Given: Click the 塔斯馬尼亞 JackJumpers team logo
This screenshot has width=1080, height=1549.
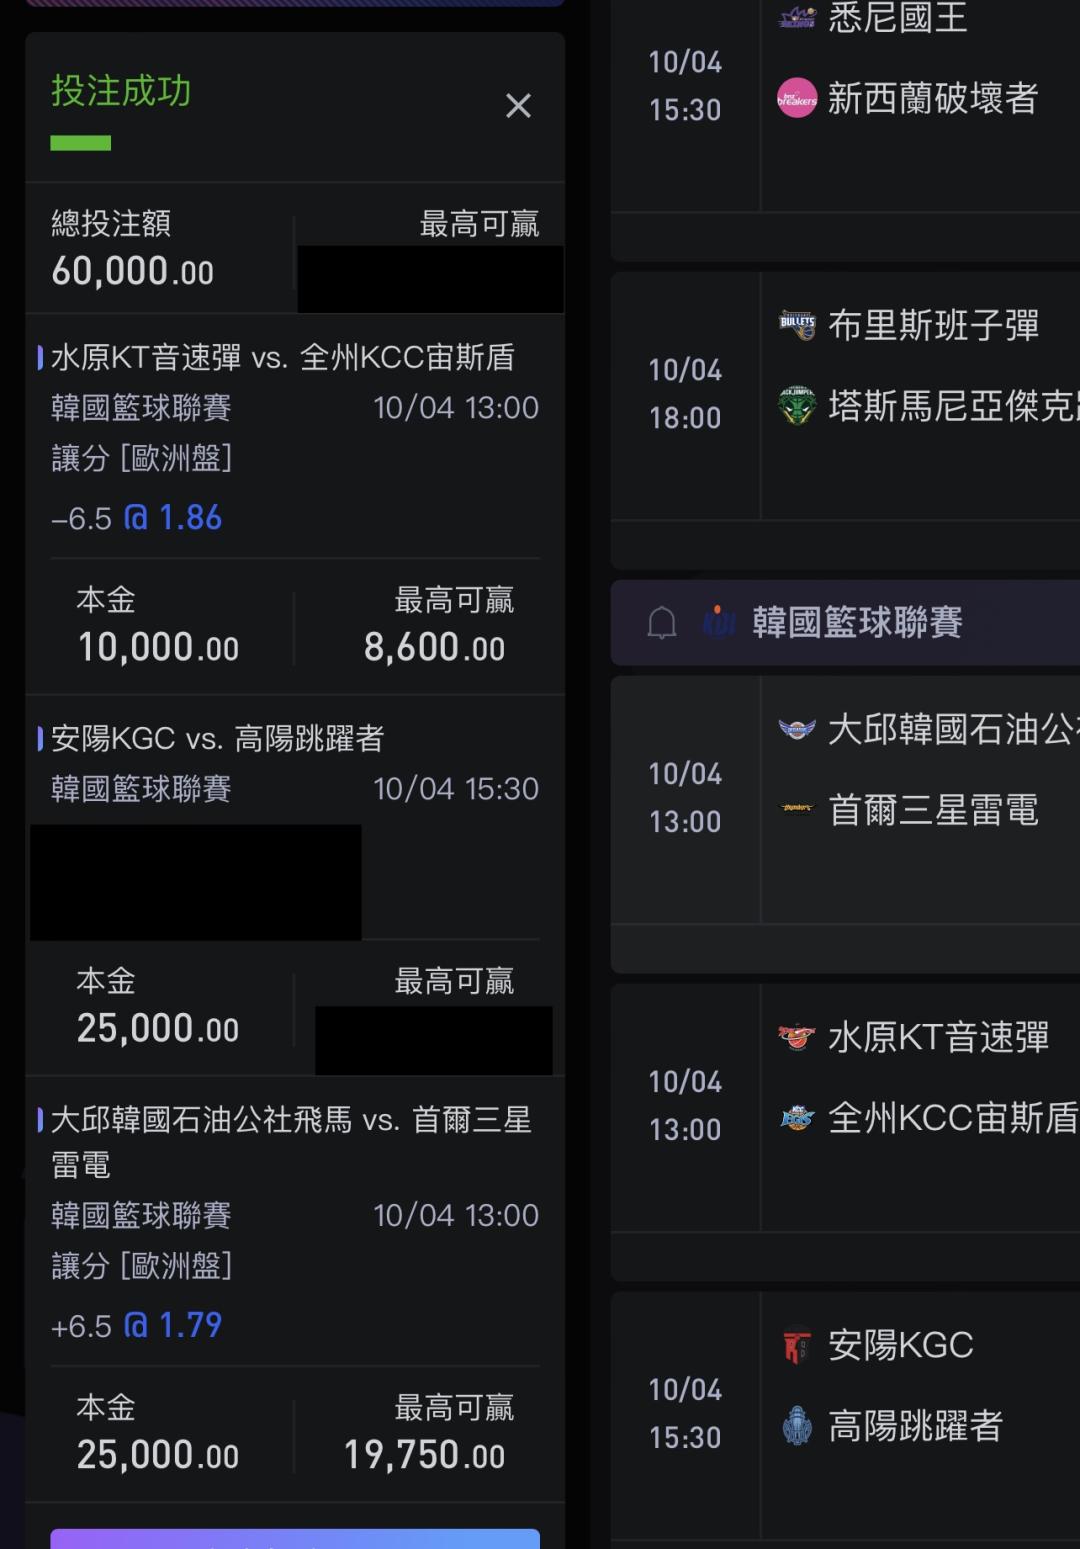Looking at the screenshot, I should (x=797, y=405).
